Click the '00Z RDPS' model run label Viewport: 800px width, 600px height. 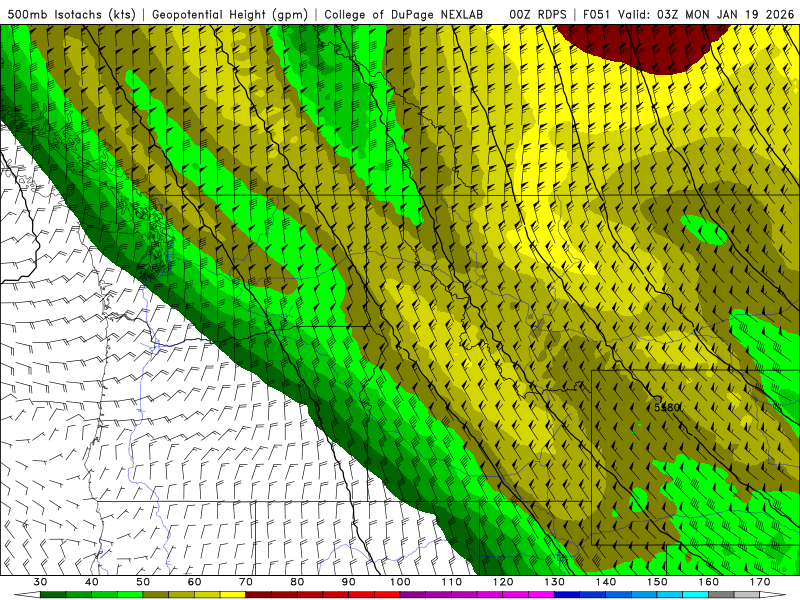pos(537,14)
